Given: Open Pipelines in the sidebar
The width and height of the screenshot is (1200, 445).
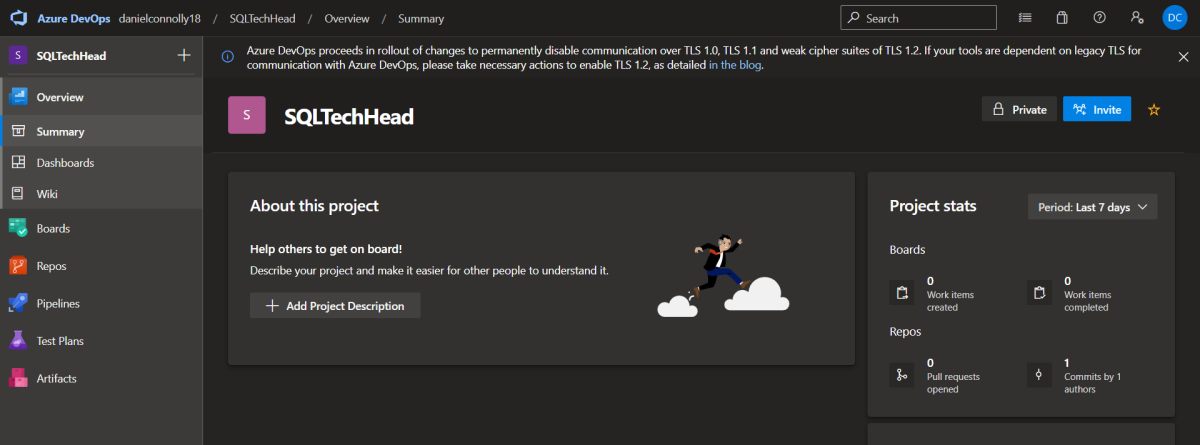Looking at the screenshot, I should [x=101, y=303].
